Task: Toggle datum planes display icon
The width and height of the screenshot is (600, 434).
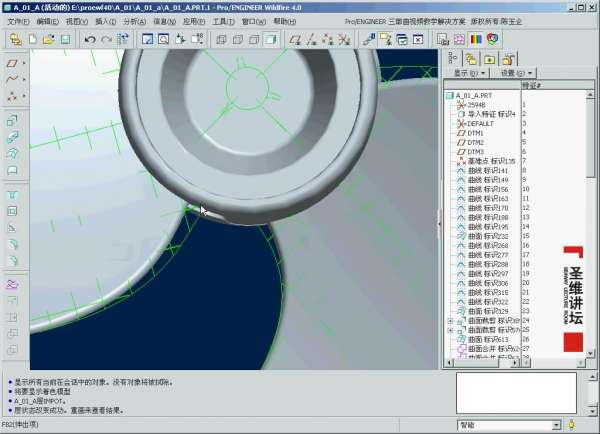Action: click(x=295, y=39)
